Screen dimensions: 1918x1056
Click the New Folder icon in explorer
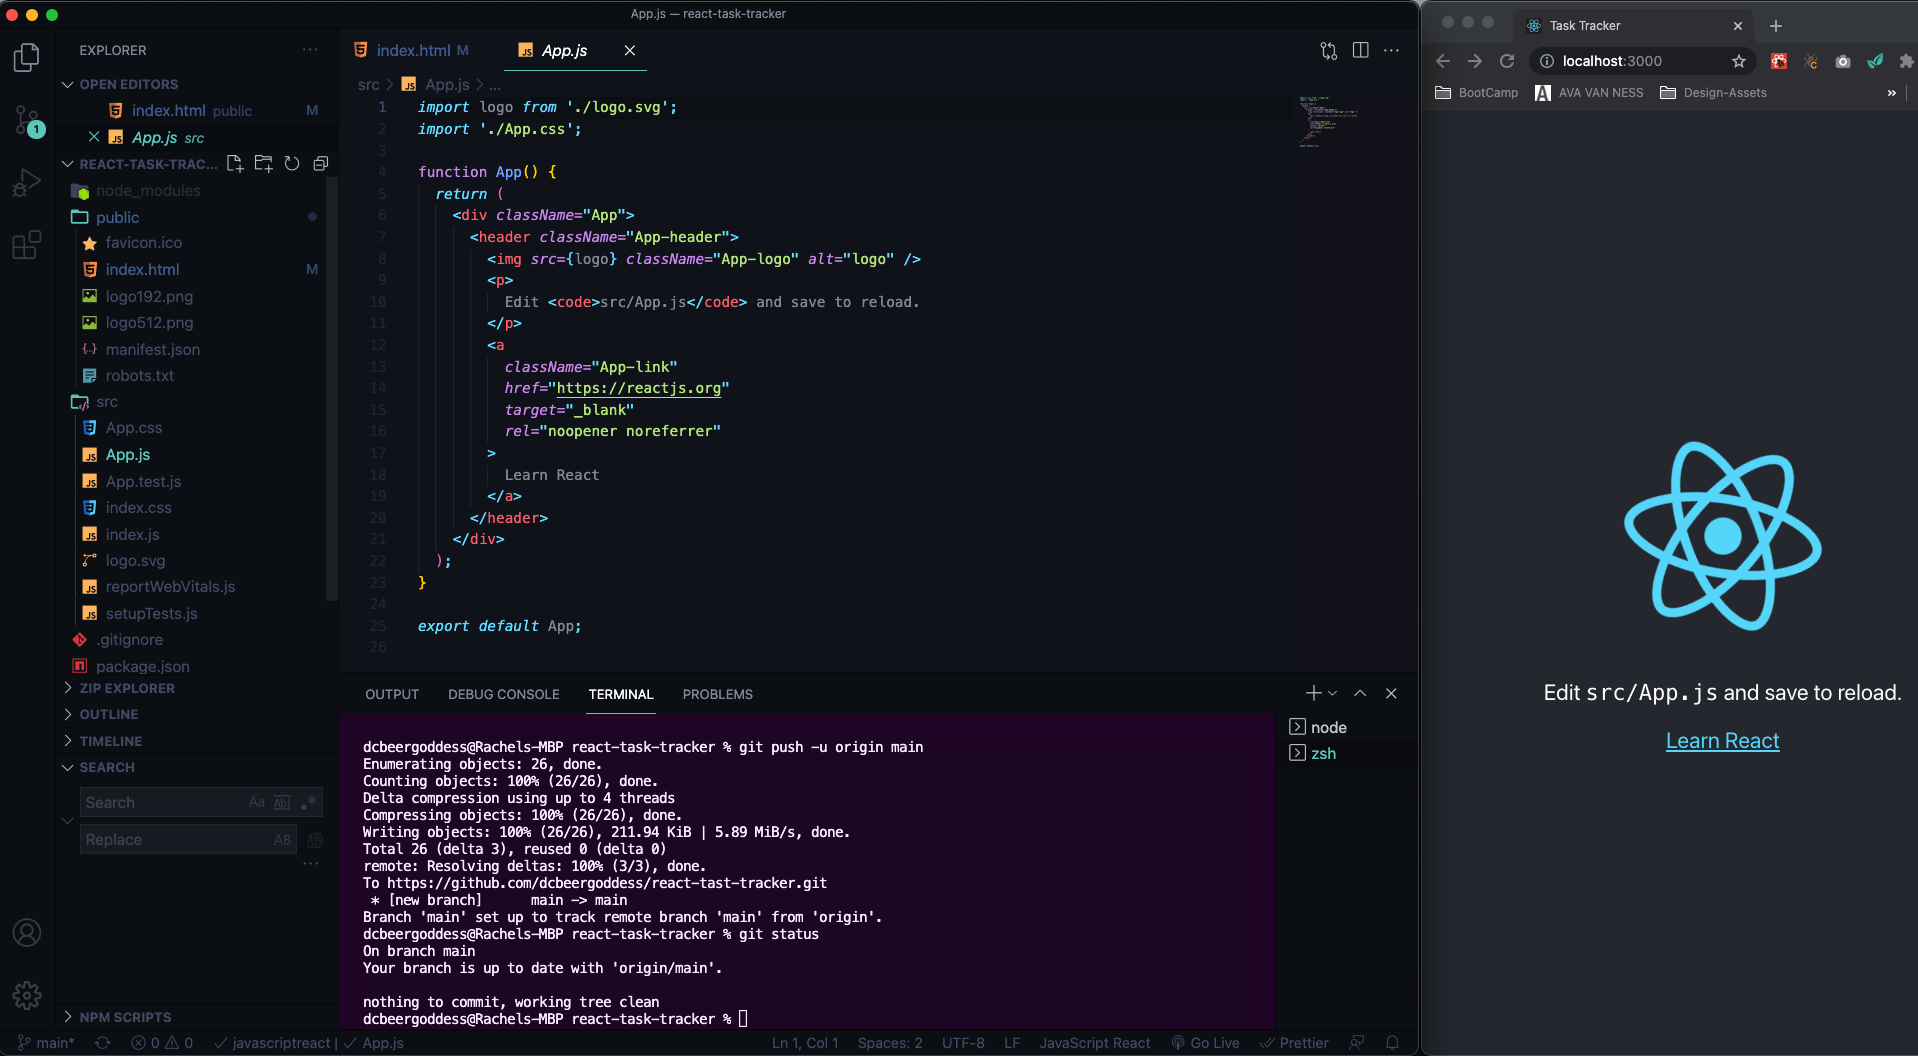264,164
